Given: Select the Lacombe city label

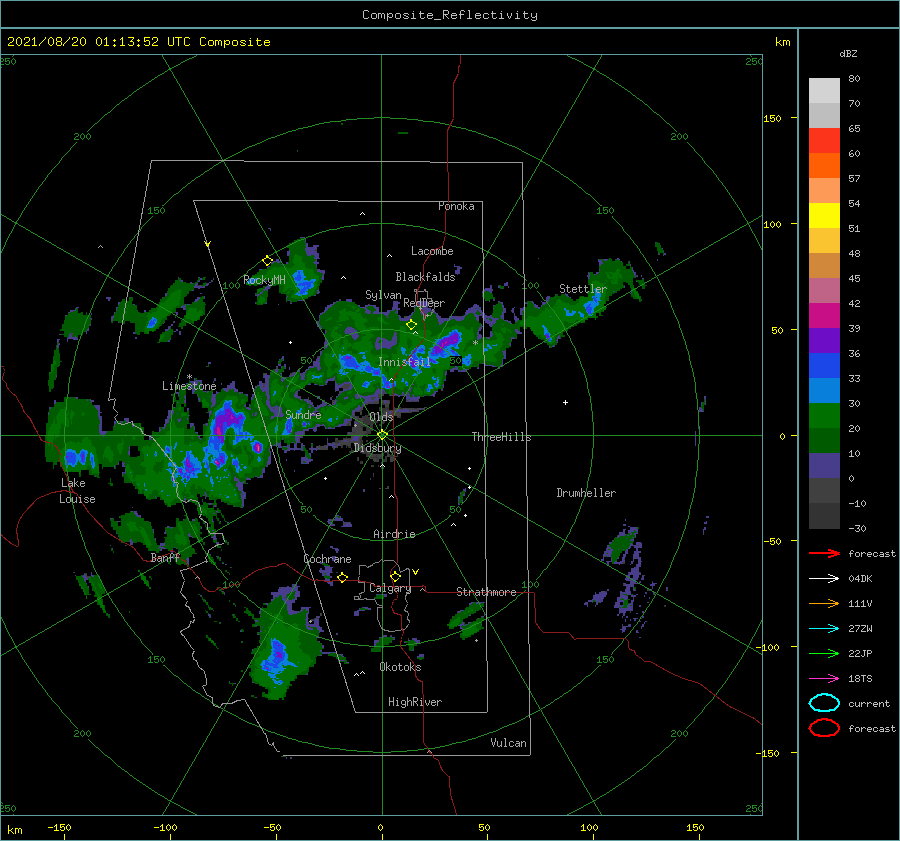Looking at the screenshot, I should point(432,251).
